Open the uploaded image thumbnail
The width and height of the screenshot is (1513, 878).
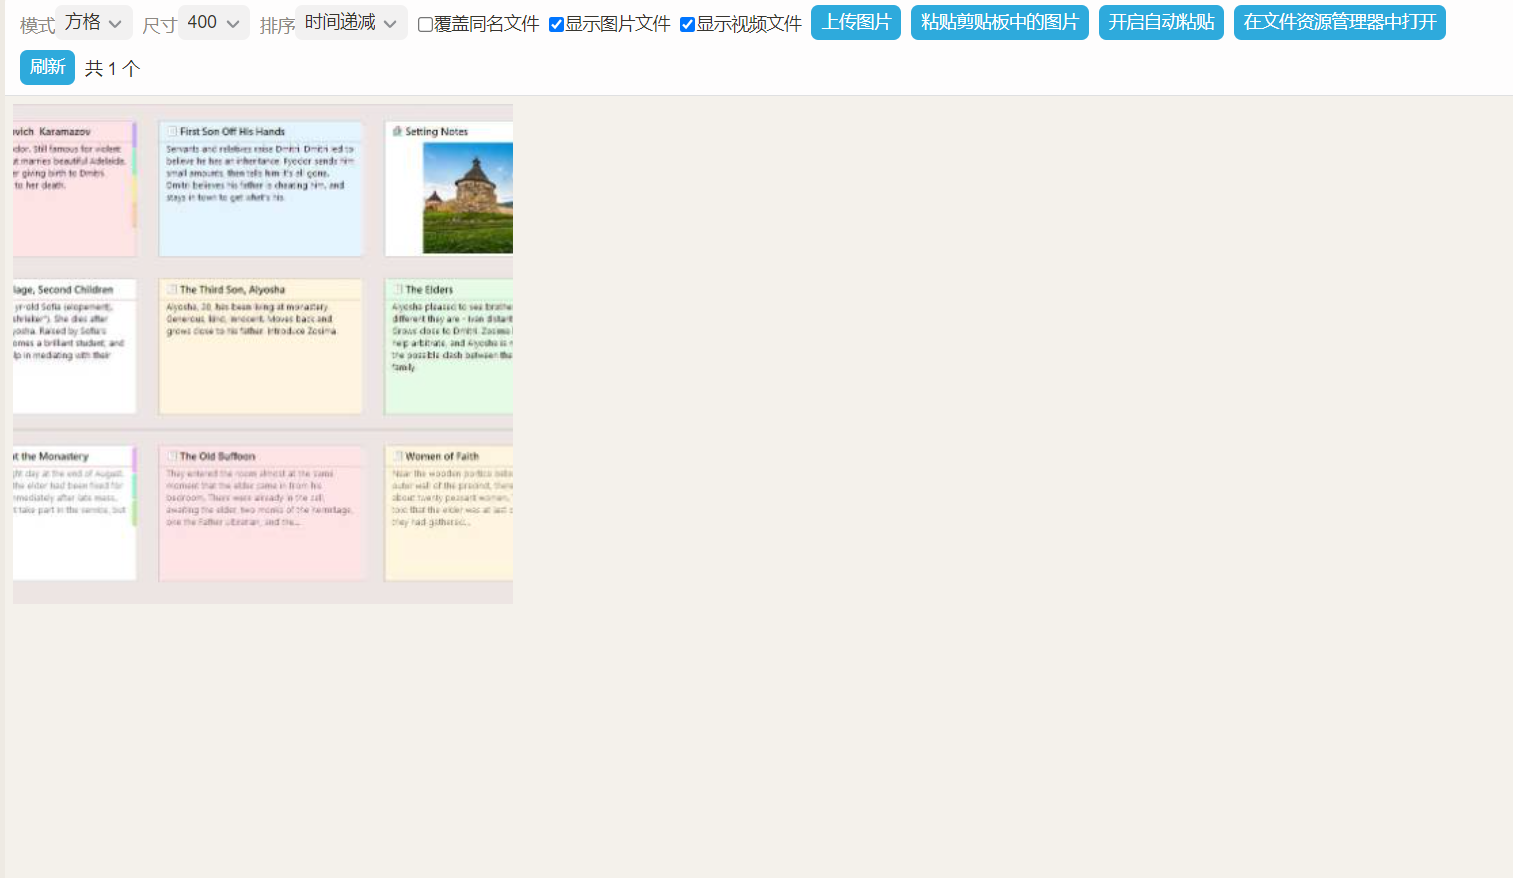(x=263, y=354)
